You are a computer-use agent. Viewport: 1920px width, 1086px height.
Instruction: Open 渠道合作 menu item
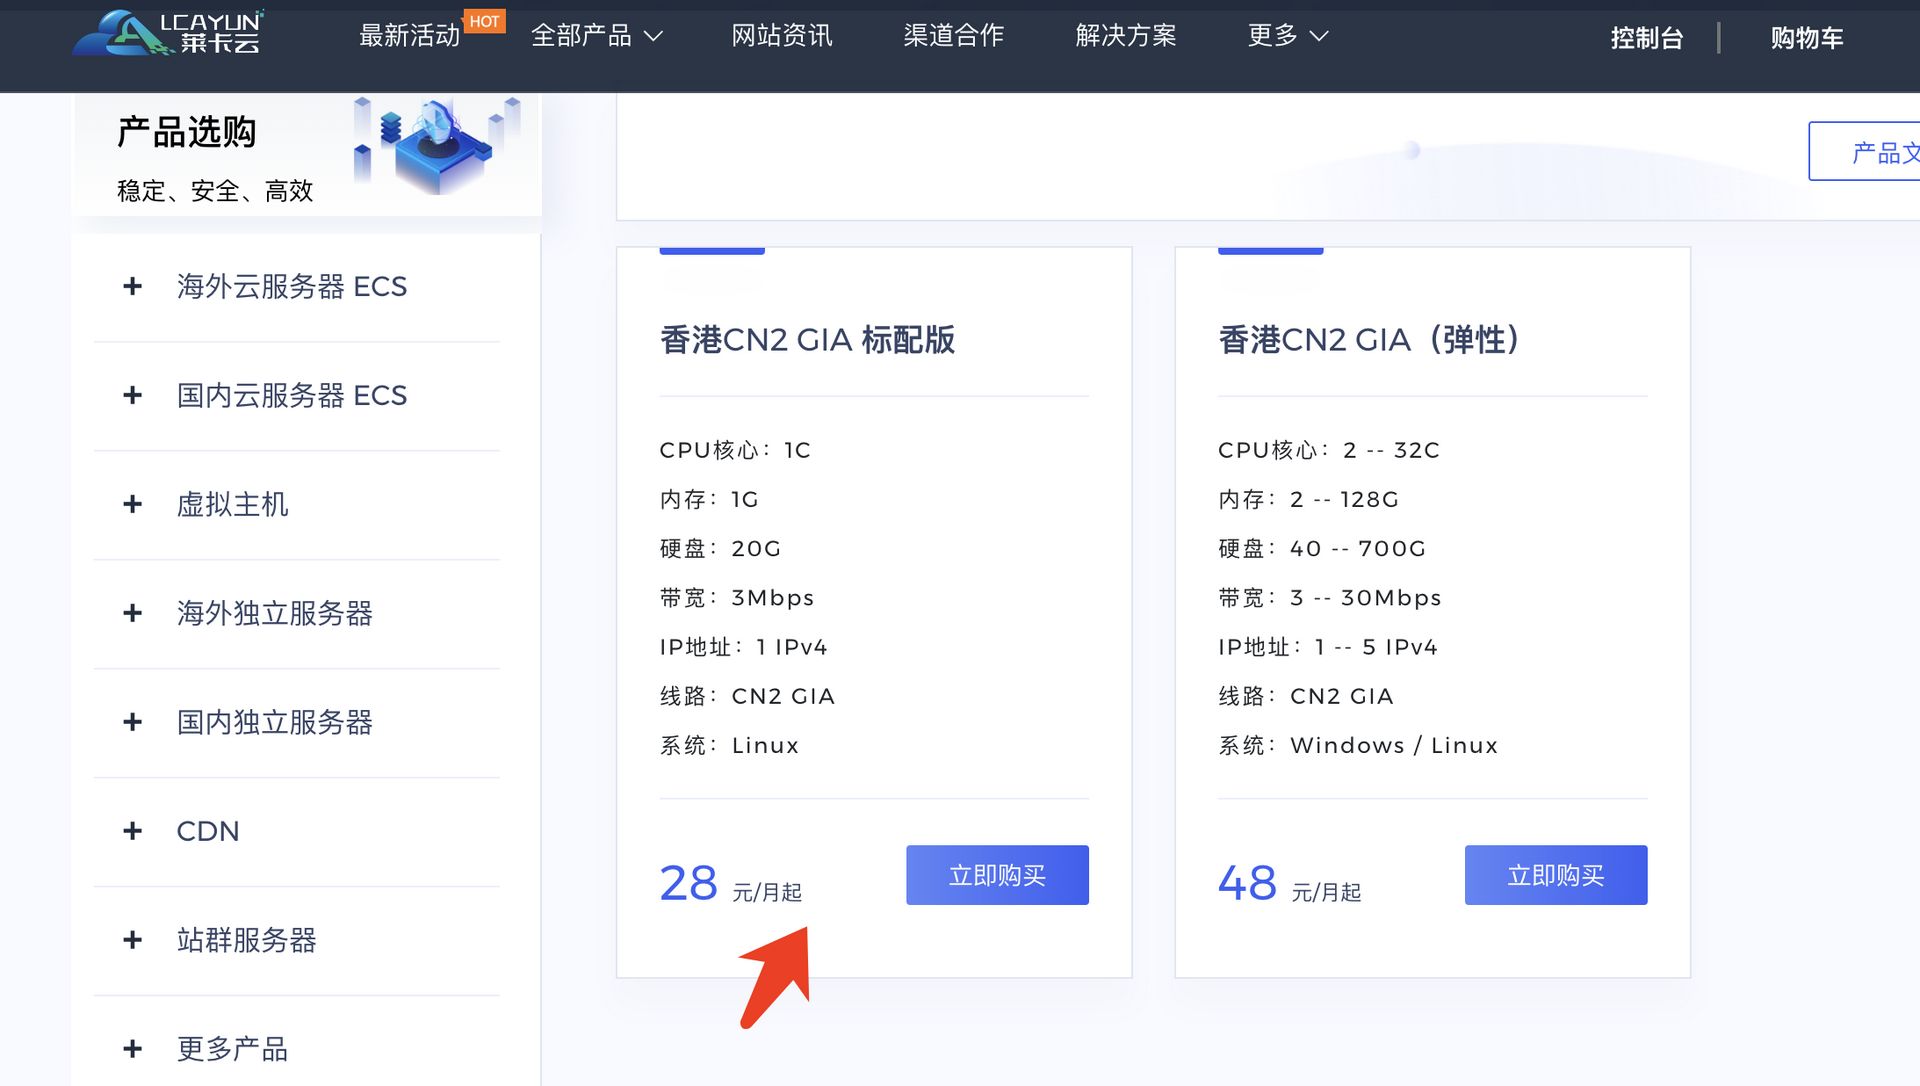[953, 36]
